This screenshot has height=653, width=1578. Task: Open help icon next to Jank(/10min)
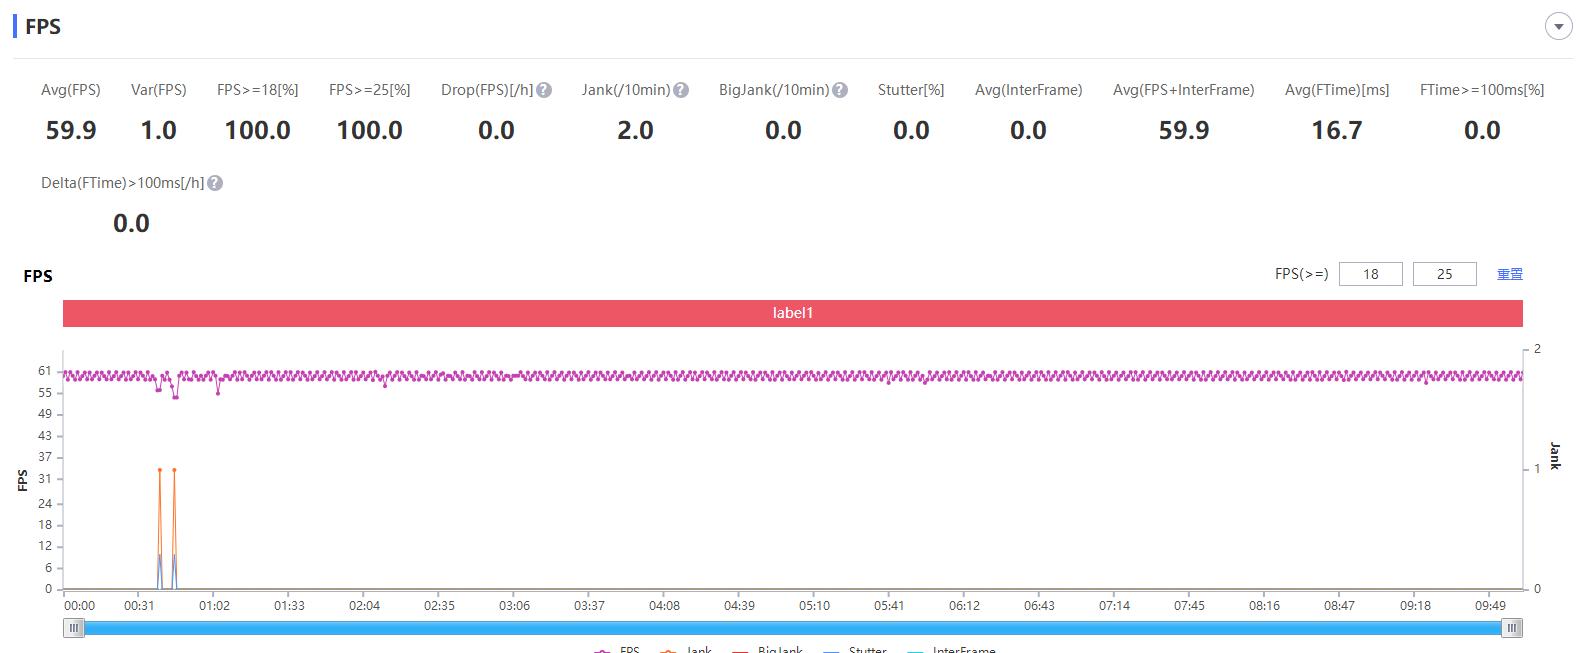681,90
